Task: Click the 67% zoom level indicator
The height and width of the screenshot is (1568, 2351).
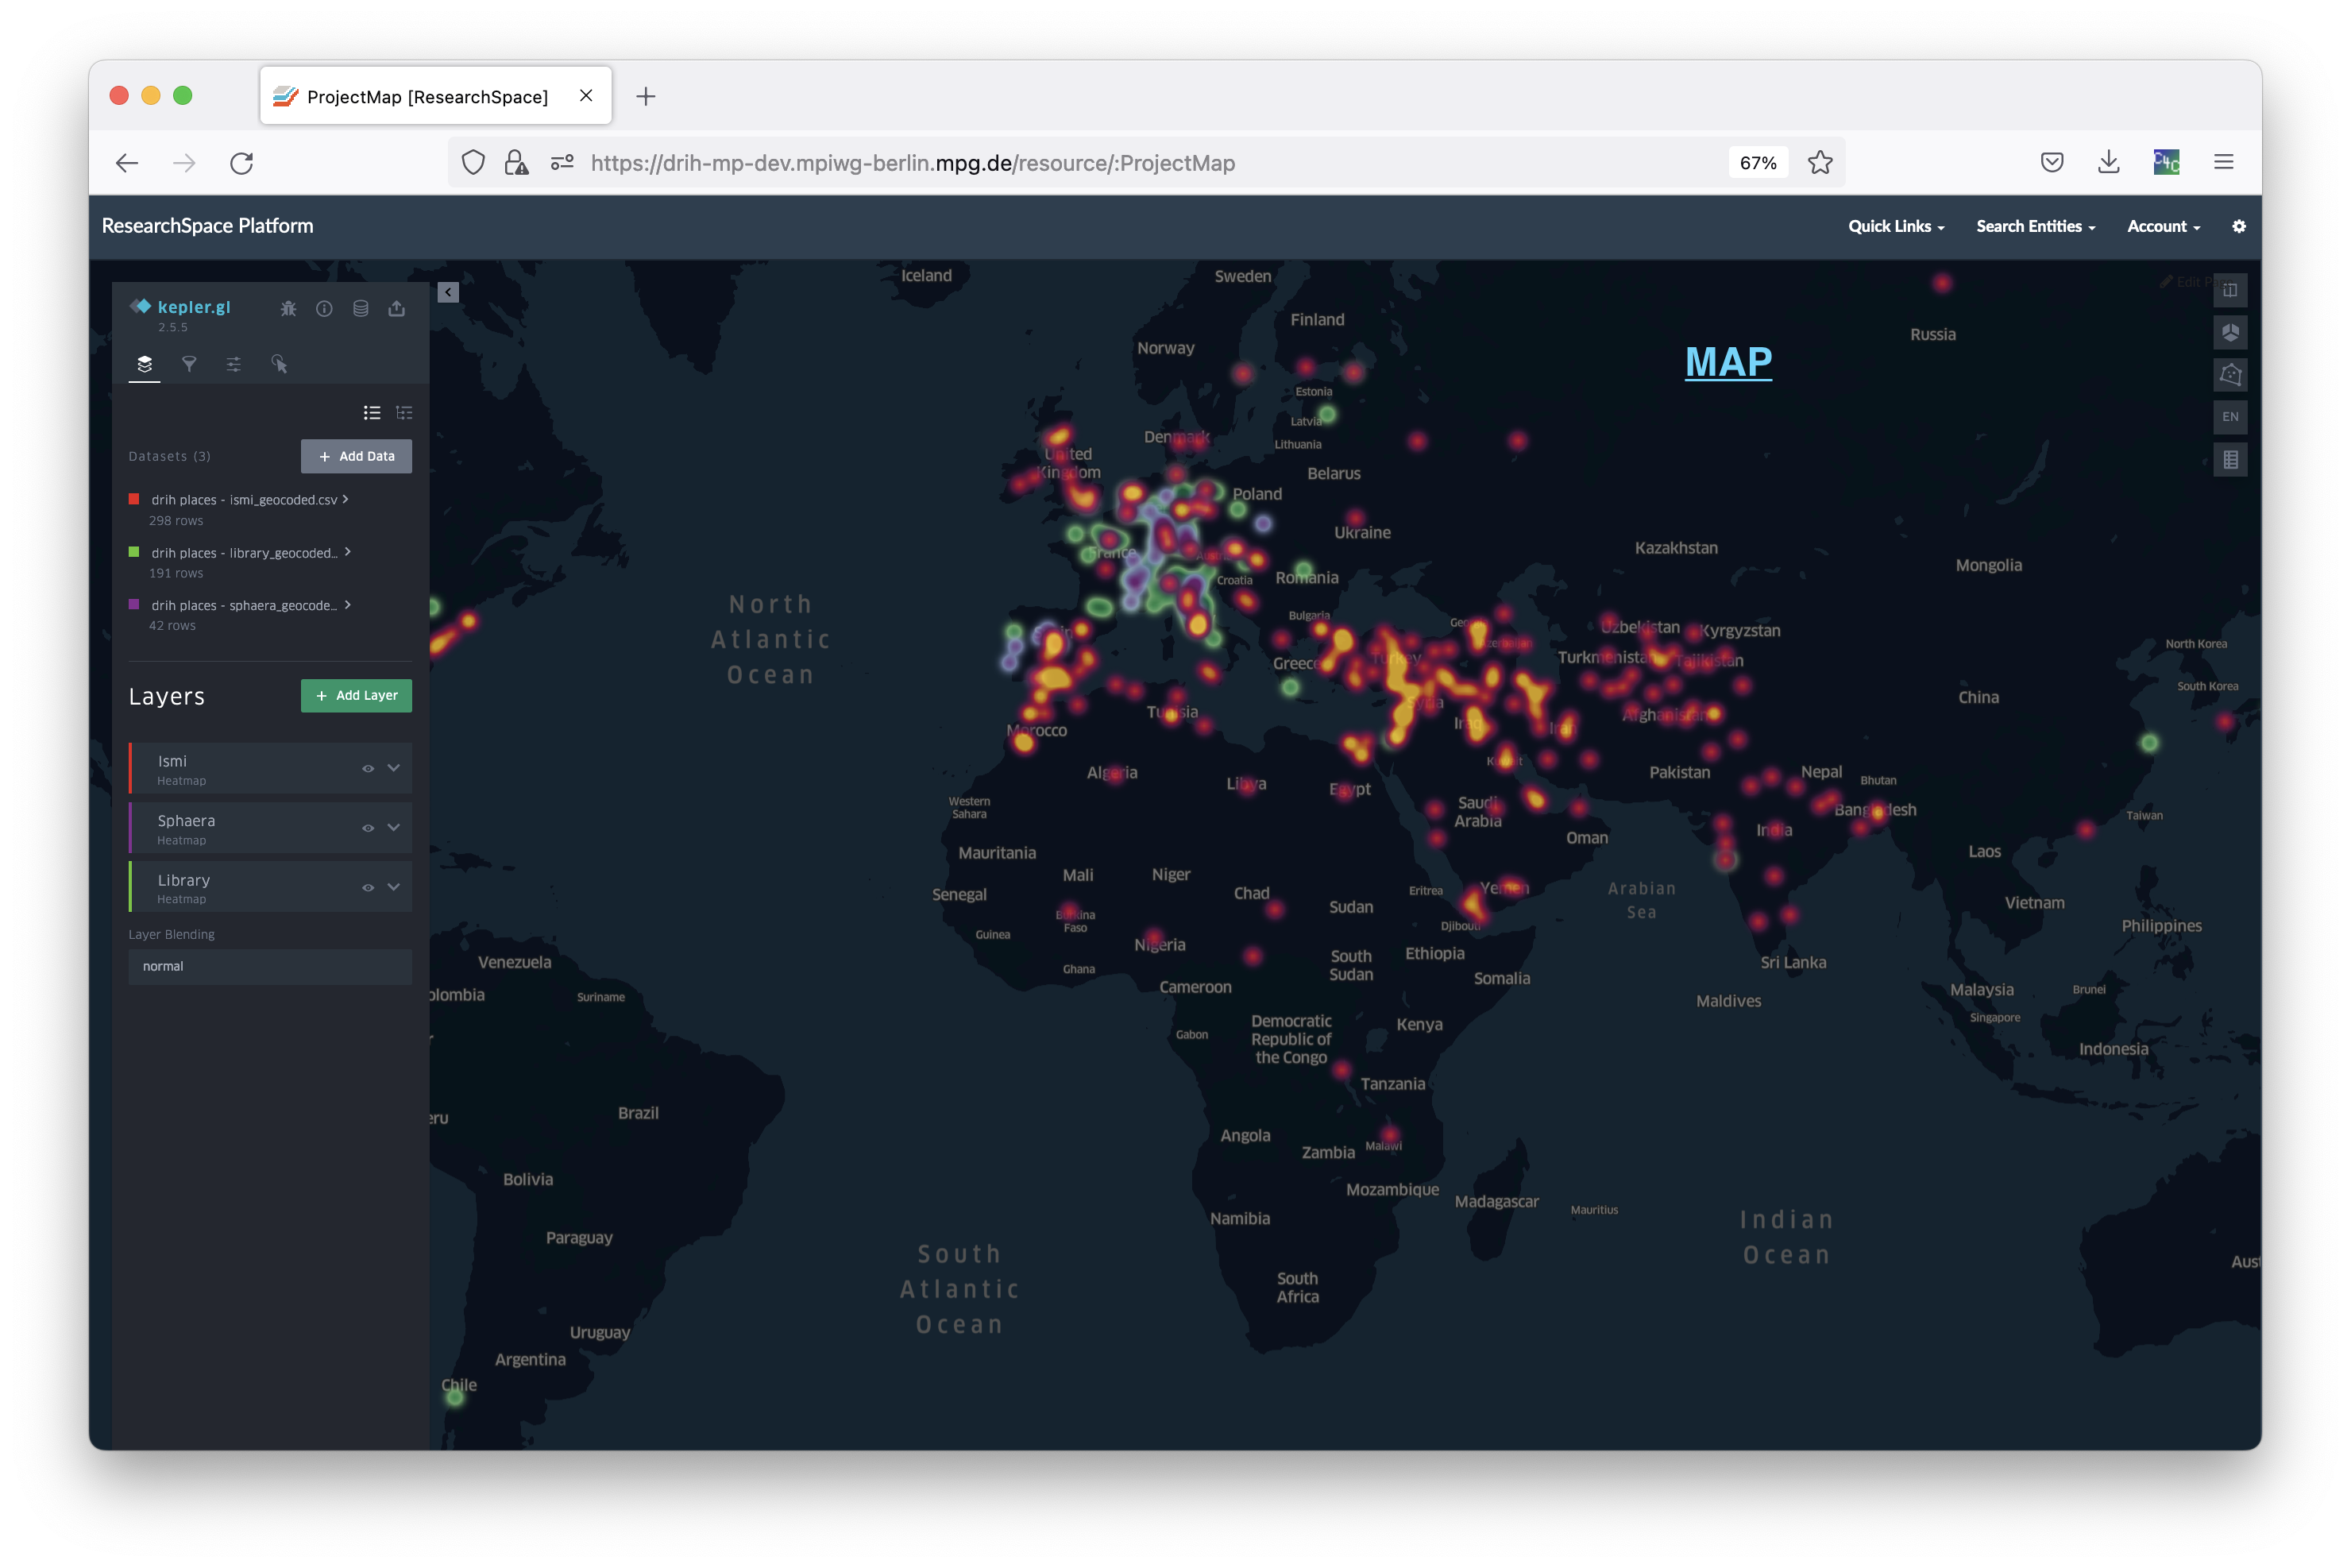Action: pos(1758,163)
